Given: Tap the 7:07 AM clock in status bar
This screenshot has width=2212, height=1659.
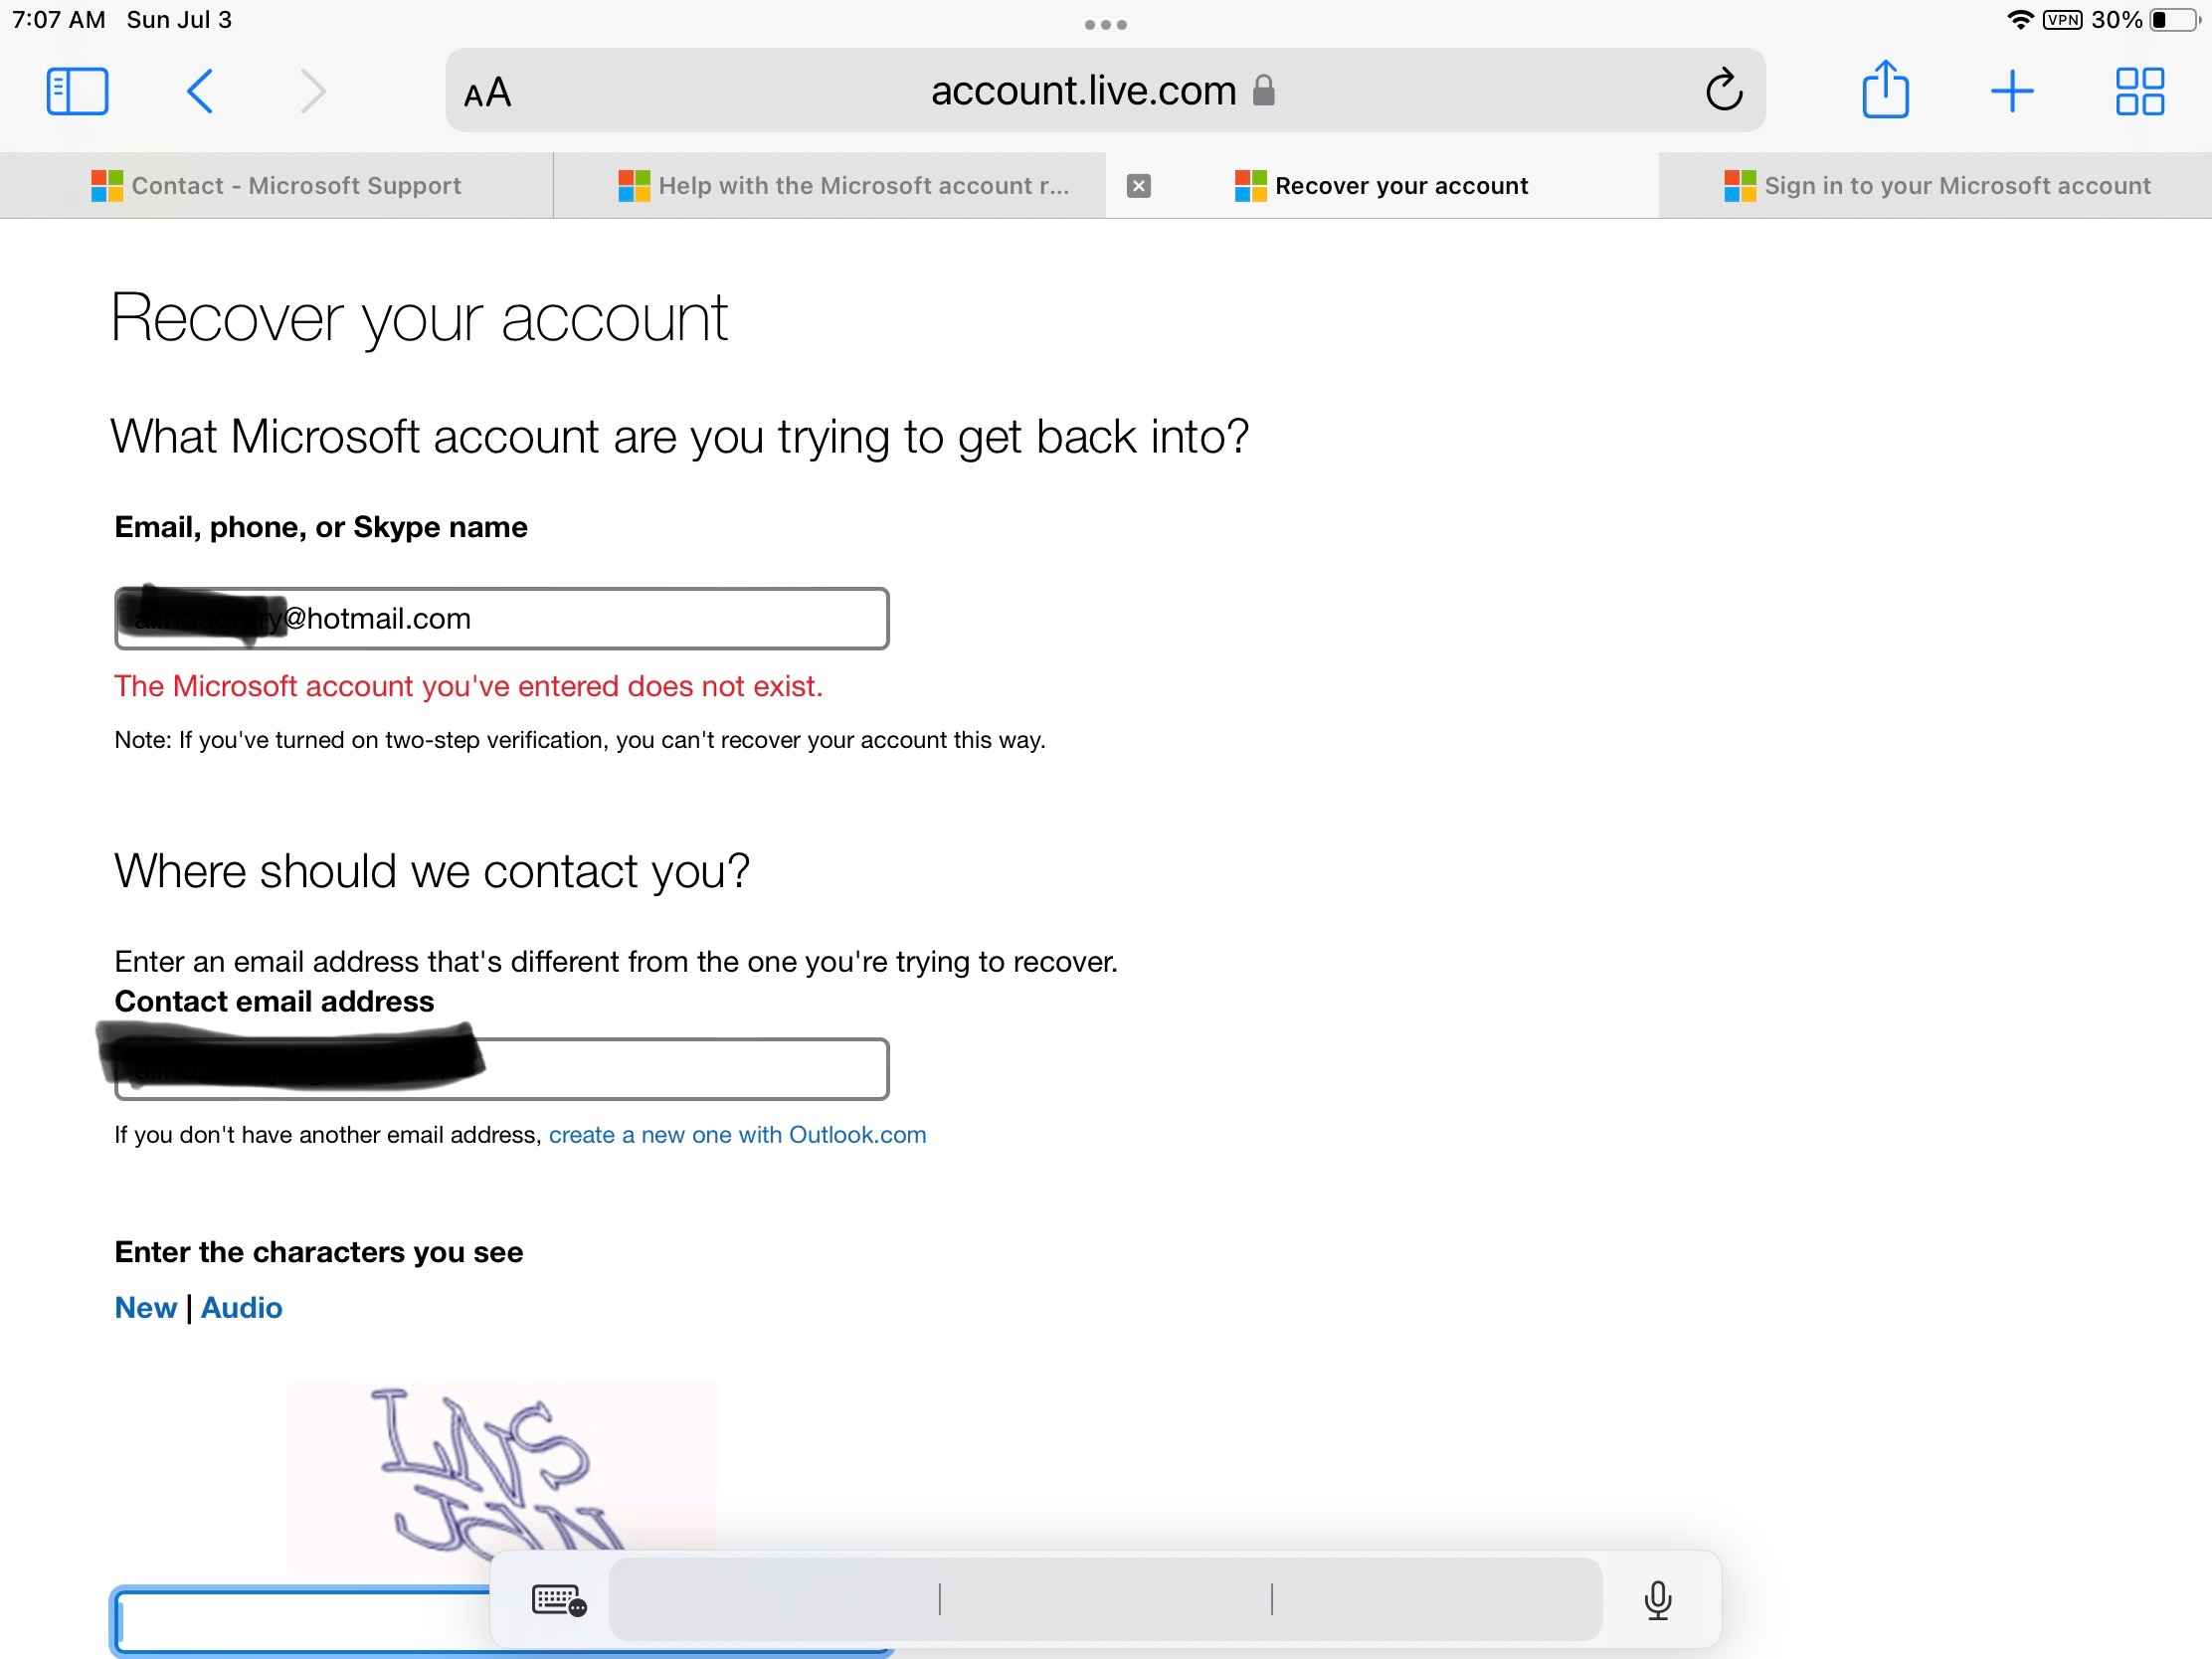Looking at the screenshot, I should point(59,20).
